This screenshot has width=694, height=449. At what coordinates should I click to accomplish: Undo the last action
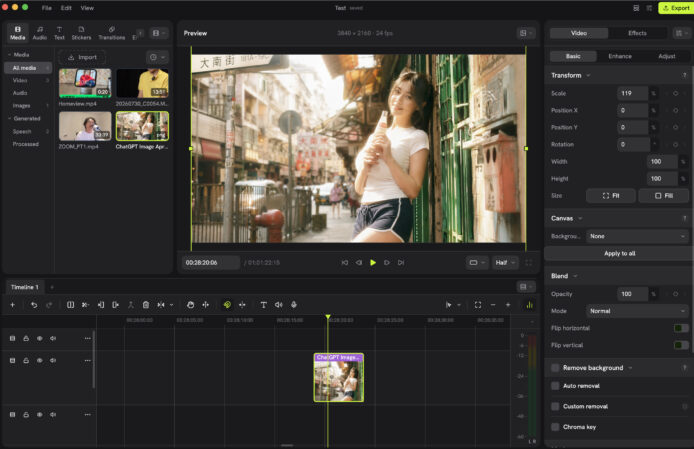click(x=34, y=305)
